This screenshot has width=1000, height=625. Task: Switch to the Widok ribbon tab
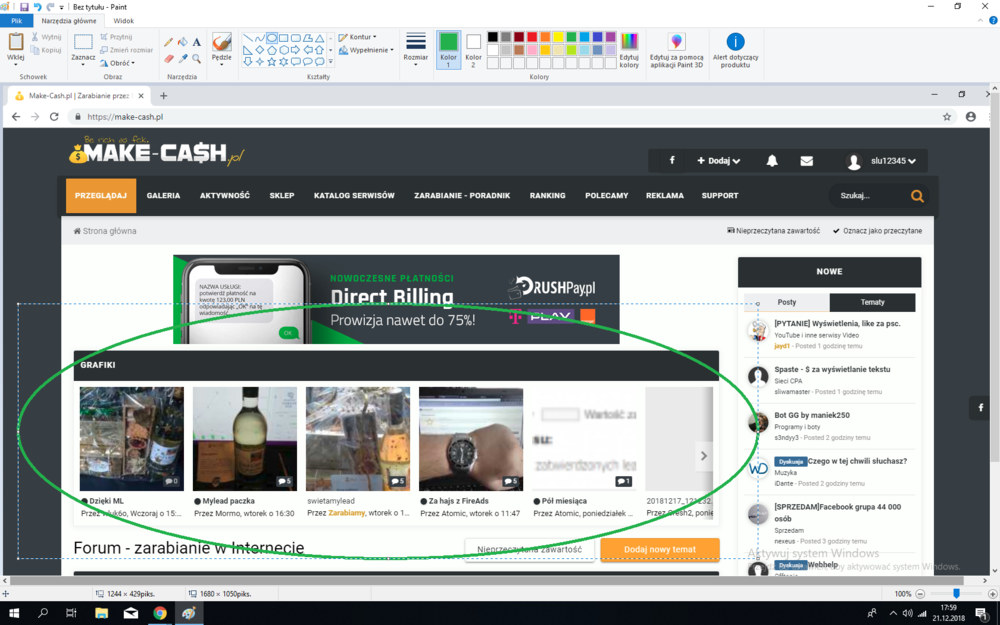(123, 20)
